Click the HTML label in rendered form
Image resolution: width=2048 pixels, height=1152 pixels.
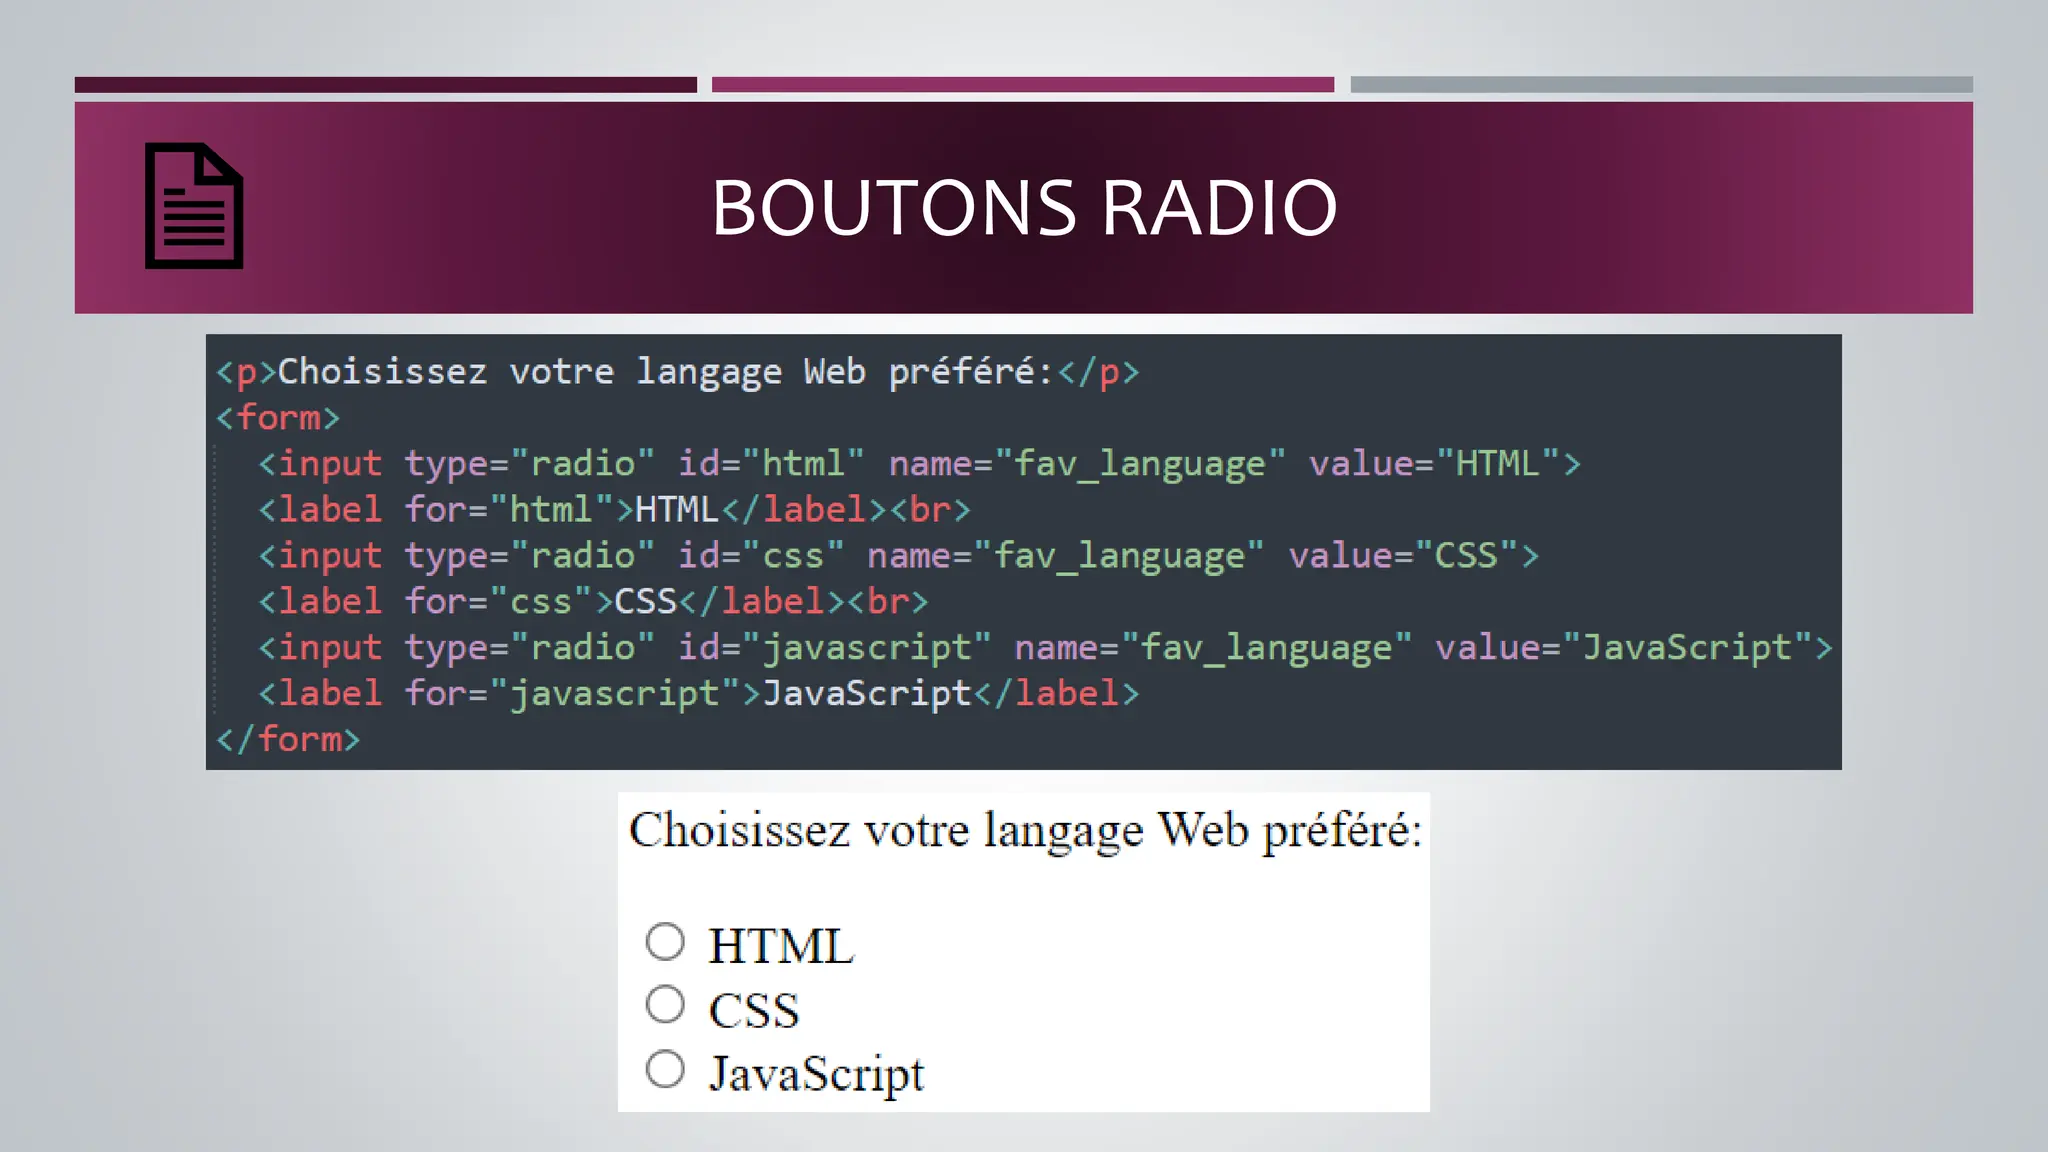781,946
